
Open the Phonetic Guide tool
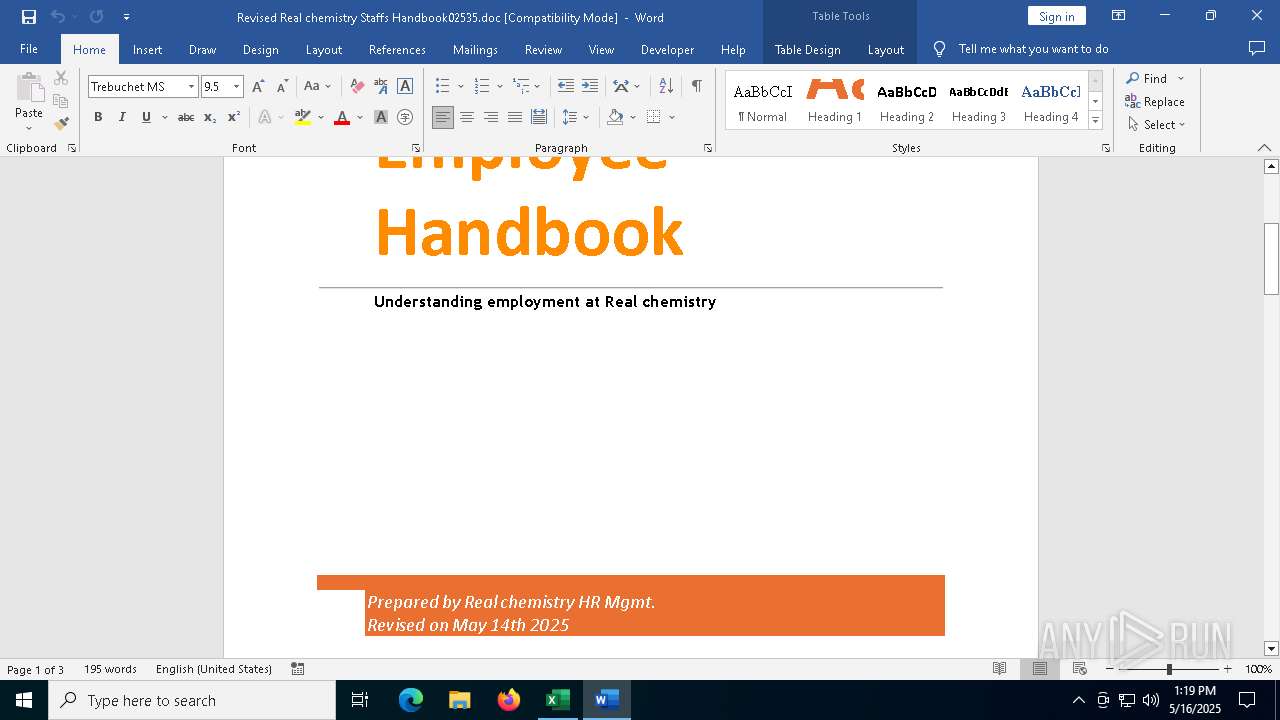point(381,87)
